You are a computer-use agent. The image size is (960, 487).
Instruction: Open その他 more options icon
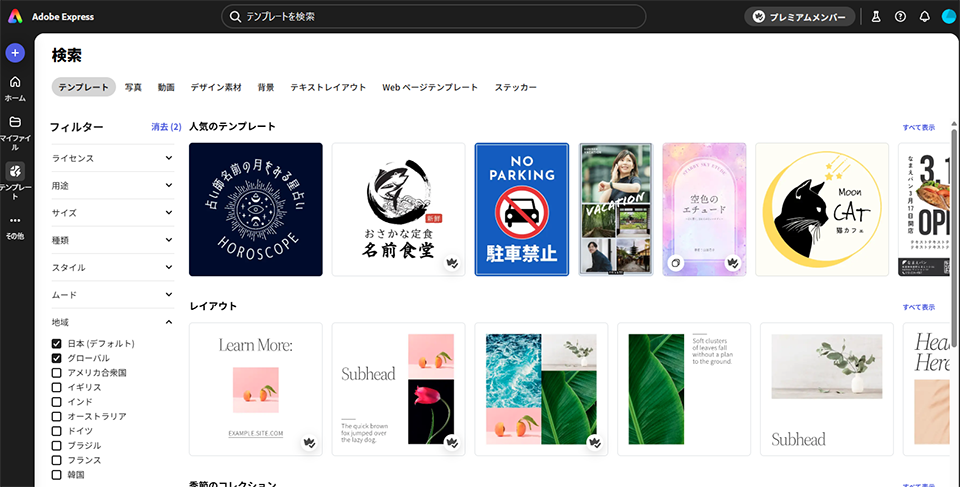(15, 221)
